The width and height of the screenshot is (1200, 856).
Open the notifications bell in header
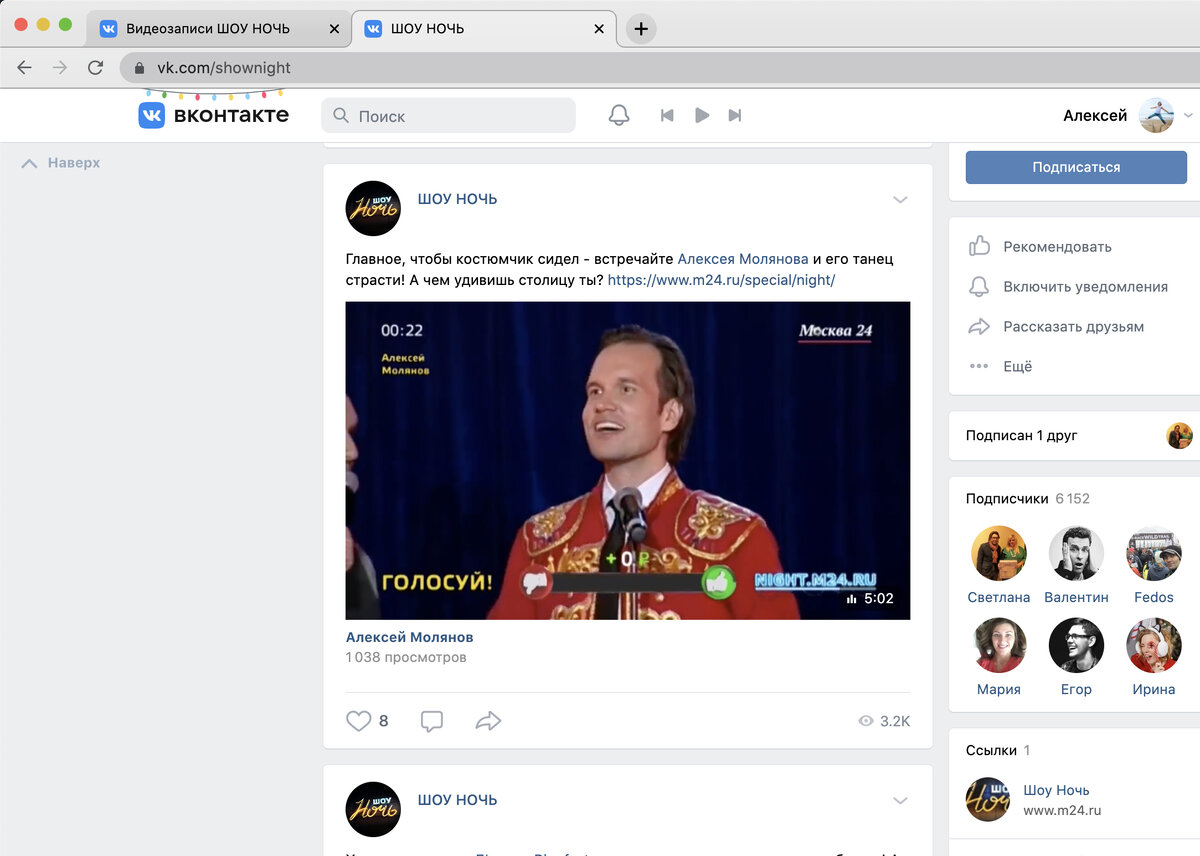(x=619, y=115)
